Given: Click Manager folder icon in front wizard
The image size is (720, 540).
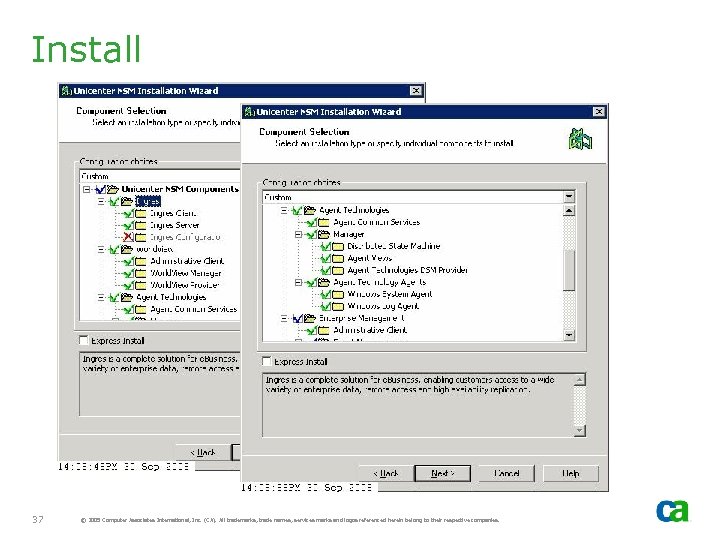Looking at the screenshot, I should click(x=324, y=234).
